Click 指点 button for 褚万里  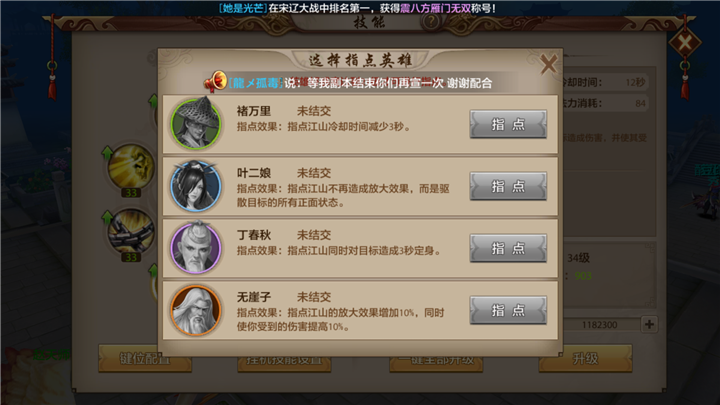pos(508,124)
